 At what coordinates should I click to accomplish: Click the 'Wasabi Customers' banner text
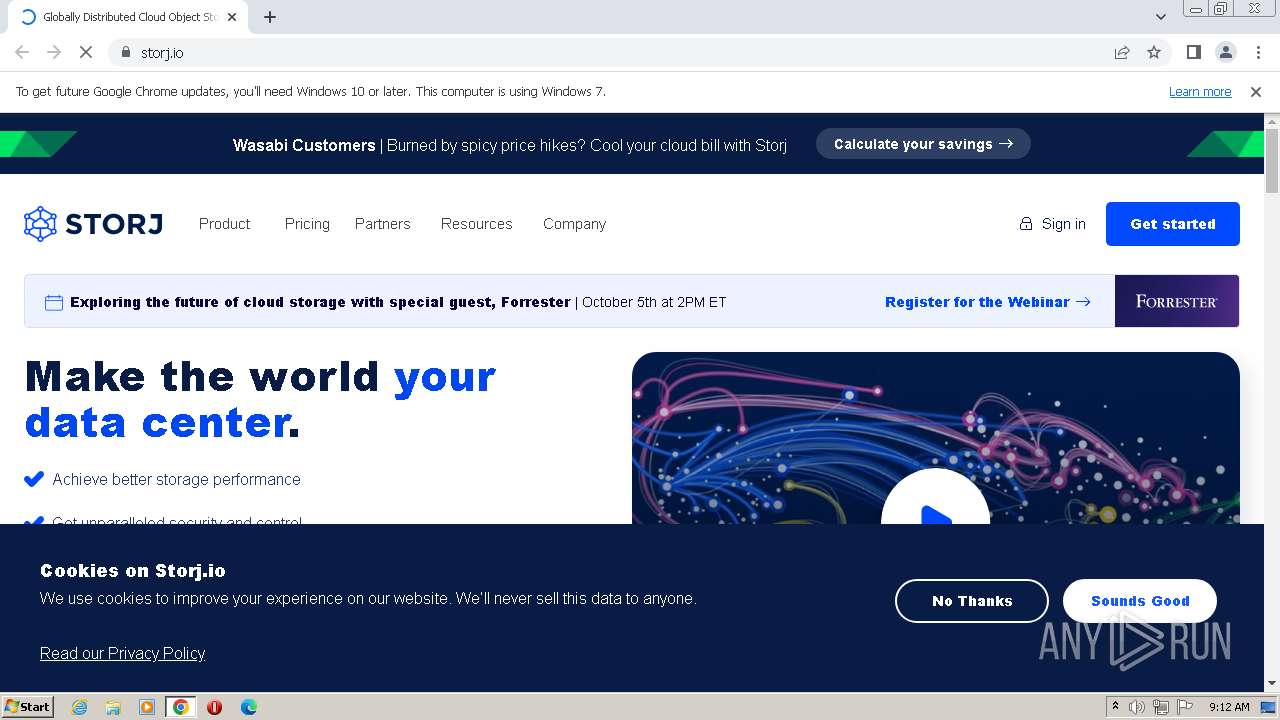304,145
